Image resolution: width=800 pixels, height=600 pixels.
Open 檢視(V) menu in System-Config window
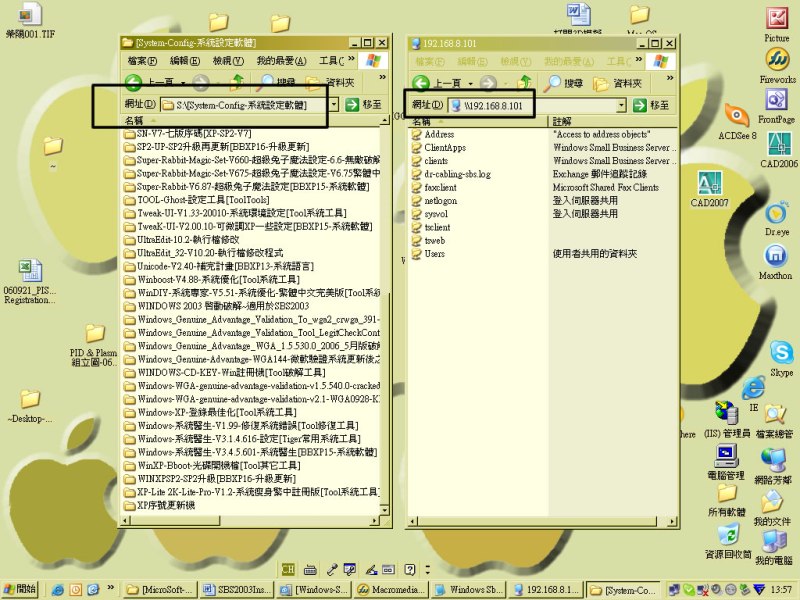[x=228, y=61]
